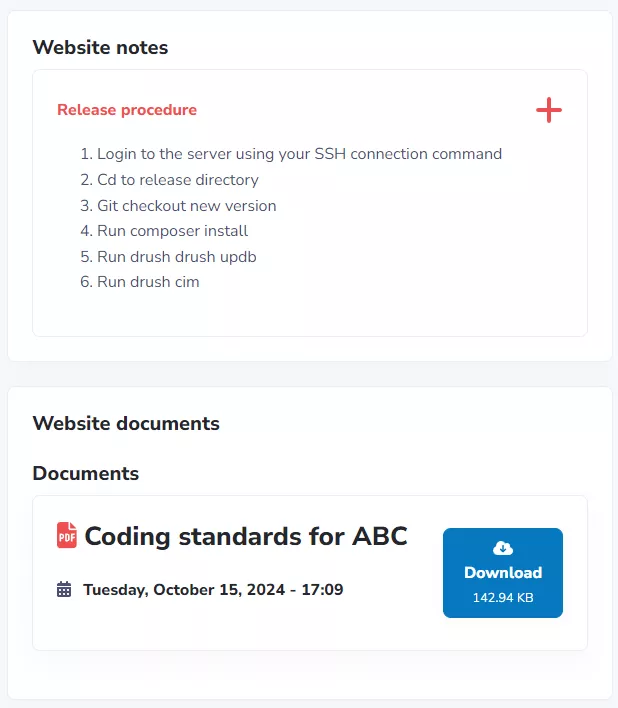
Task: Click the Cd to release directory step
Action: click(177, 180)
